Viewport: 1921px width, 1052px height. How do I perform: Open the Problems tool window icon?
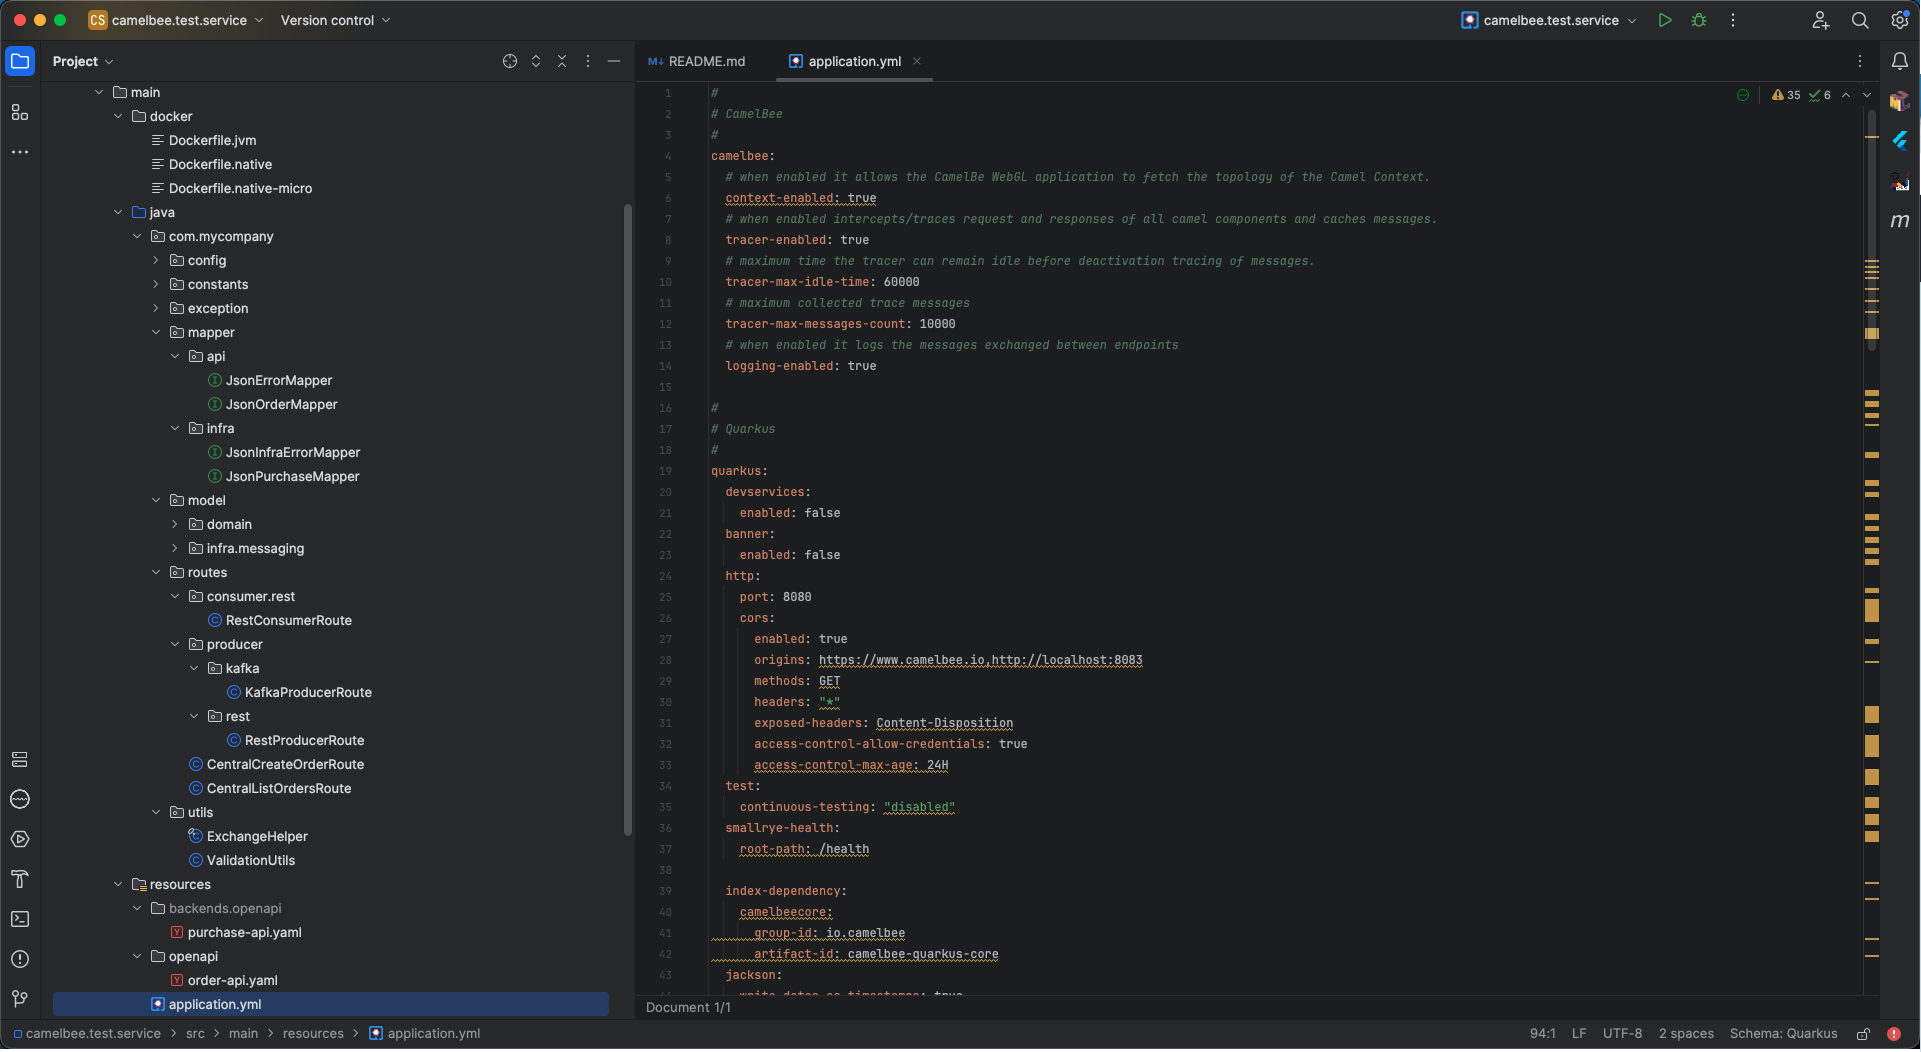(x=20, y=959)
